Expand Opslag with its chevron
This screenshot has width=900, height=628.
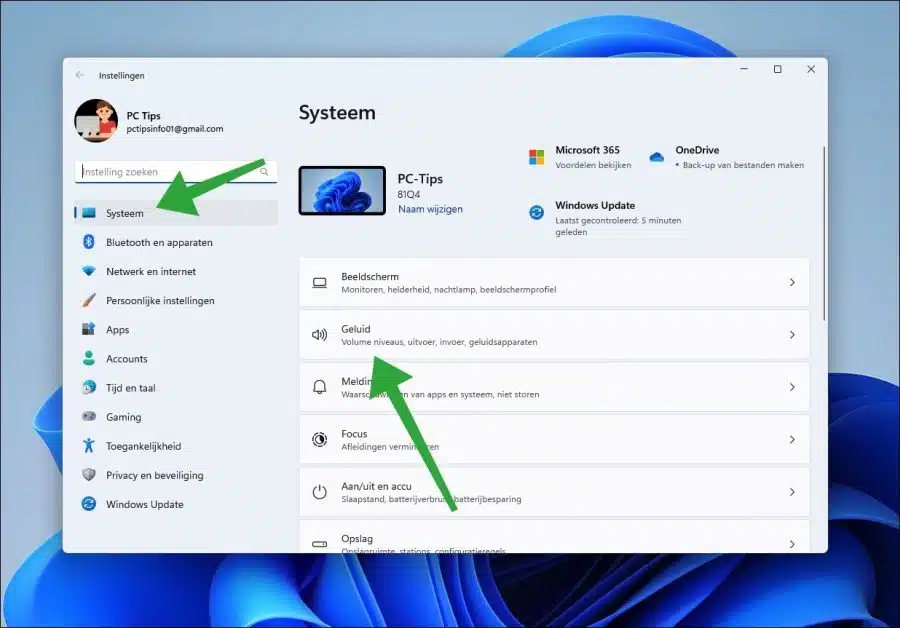(792, 544)
